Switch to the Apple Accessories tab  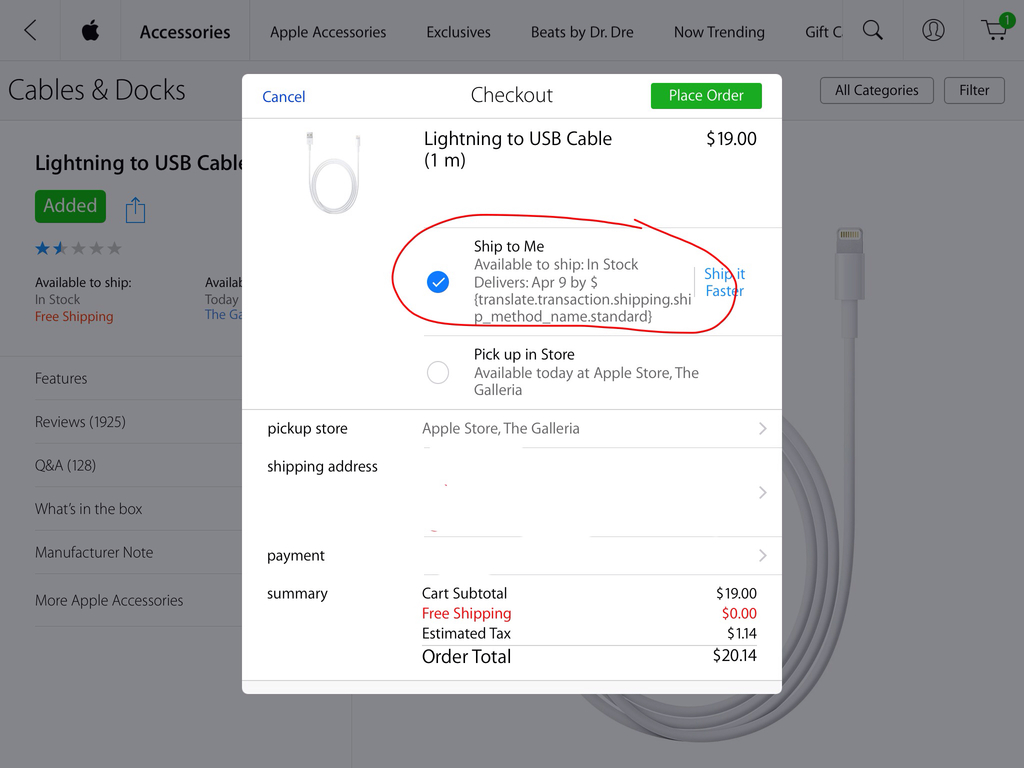coord(328,32)
